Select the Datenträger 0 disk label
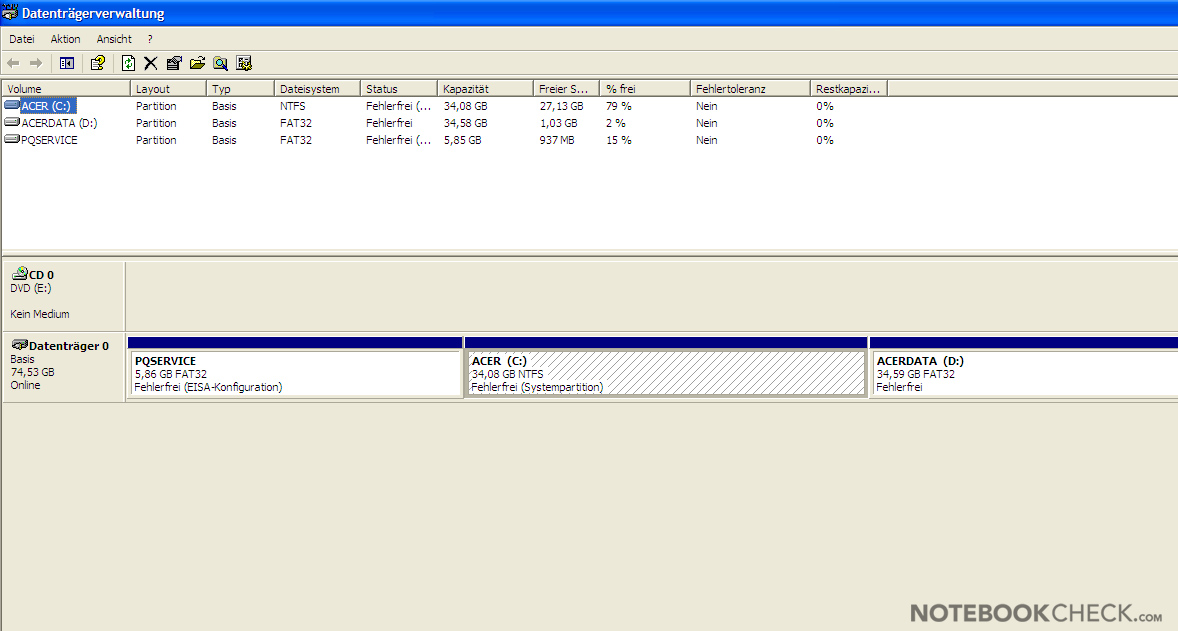Screen dimensions: 1178x631 tap(69, 346)
